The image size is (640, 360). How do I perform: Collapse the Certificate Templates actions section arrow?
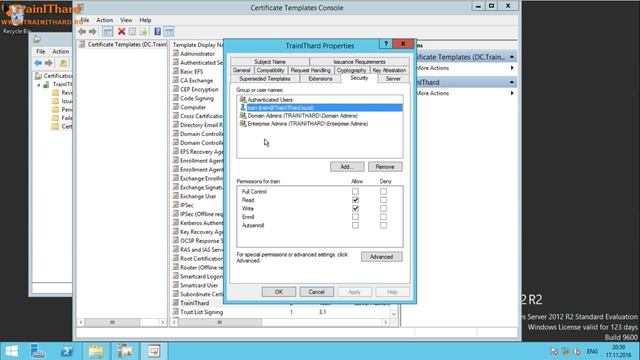[x=511, y=57]
